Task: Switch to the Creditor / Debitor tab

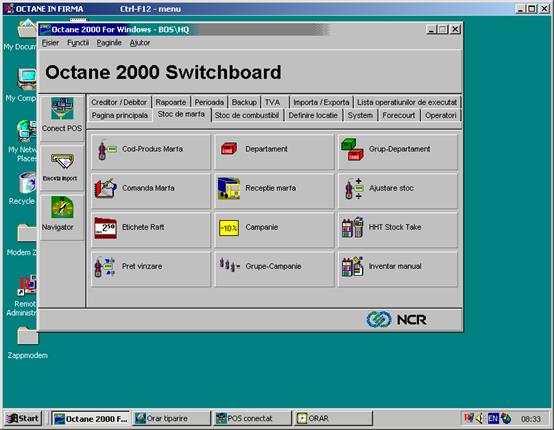Action: pyautogui.click(x=119, y=102)
